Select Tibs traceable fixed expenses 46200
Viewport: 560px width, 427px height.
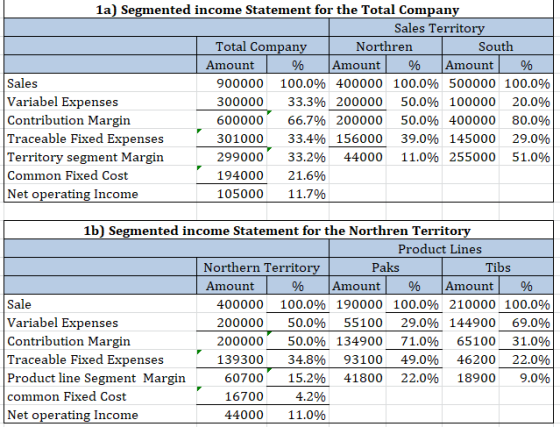click(471, 359)
